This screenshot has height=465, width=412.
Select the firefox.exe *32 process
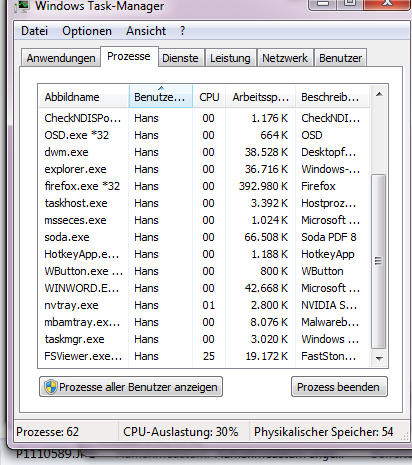pos(204,186)
